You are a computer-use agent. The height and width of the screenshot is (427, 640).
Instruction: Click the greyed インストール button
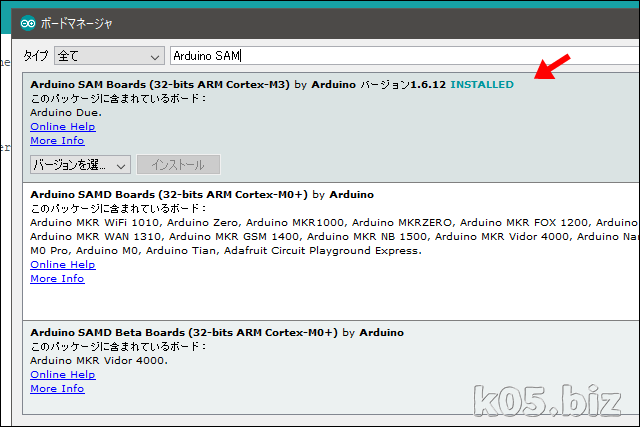click(178, 165)
